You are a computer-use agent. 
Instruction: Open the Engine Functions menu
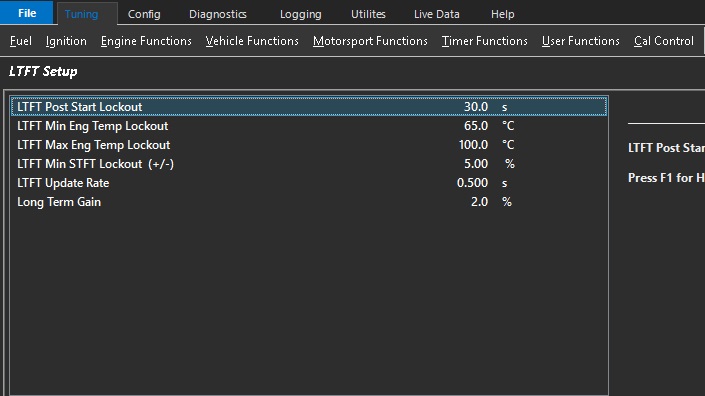(146, 41)
